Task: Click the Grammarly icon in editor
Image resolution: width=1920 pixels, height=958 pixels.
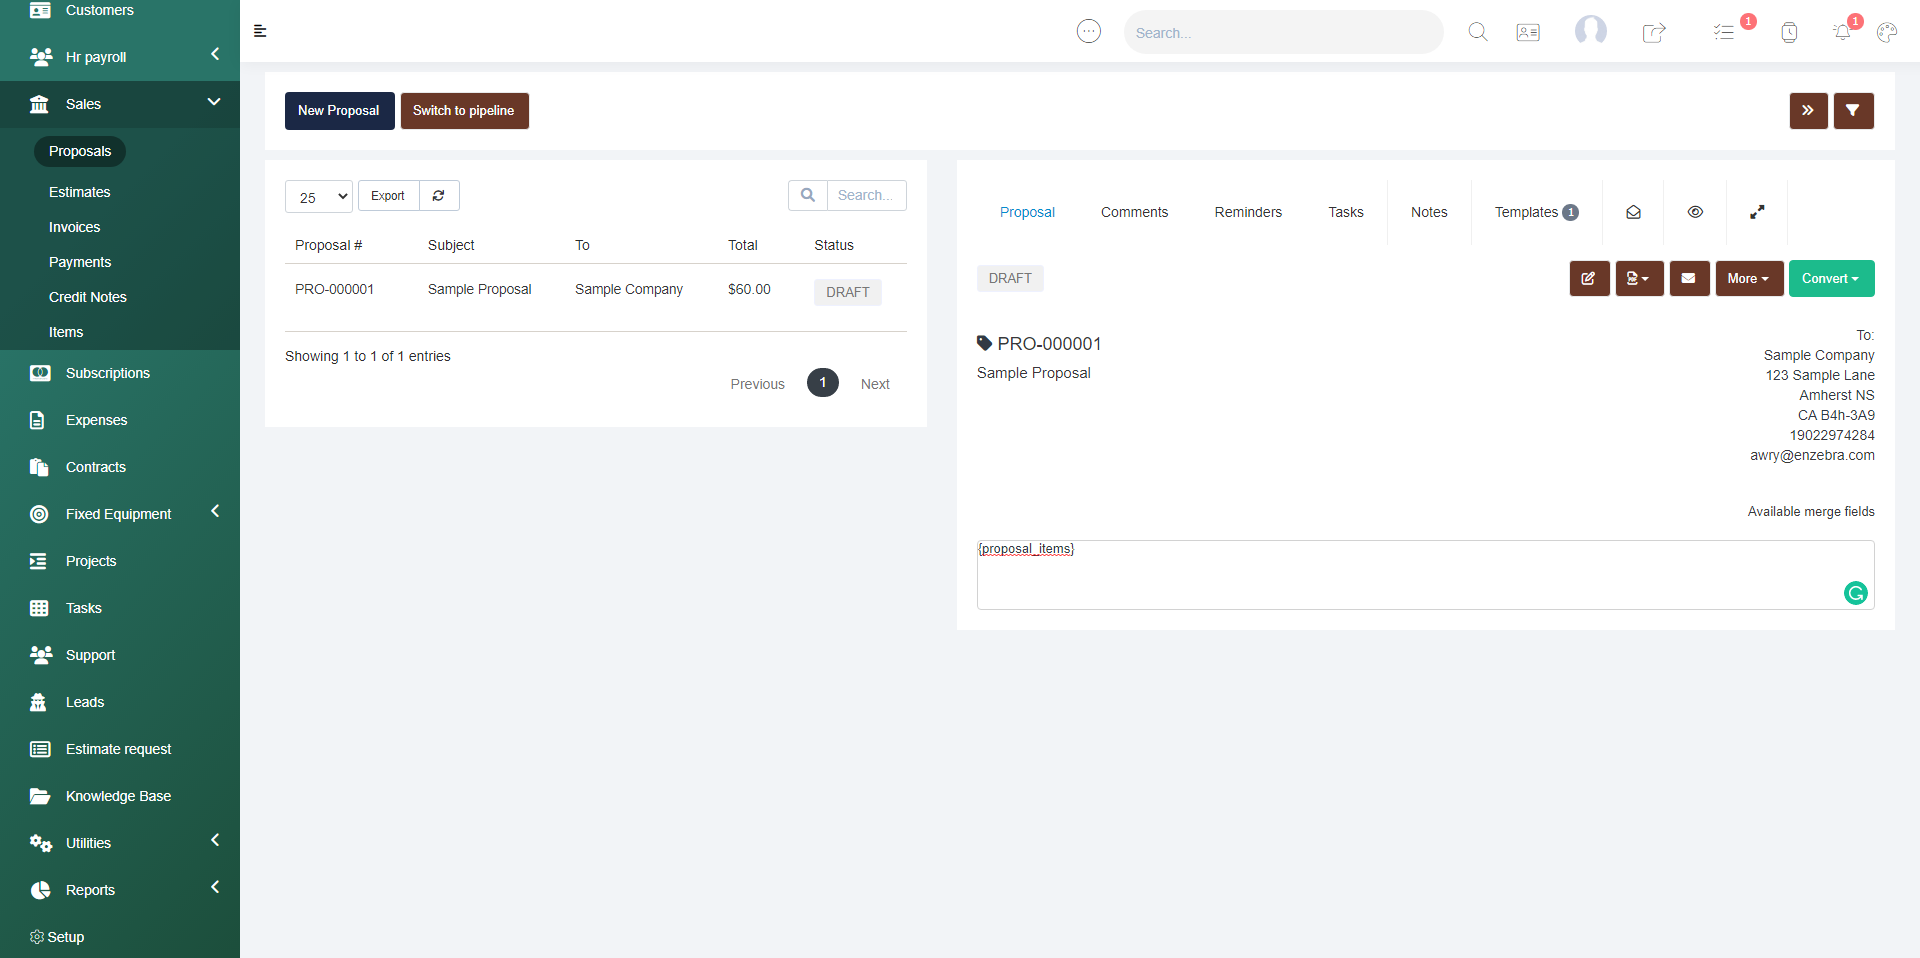Action: click(1855, 593)
